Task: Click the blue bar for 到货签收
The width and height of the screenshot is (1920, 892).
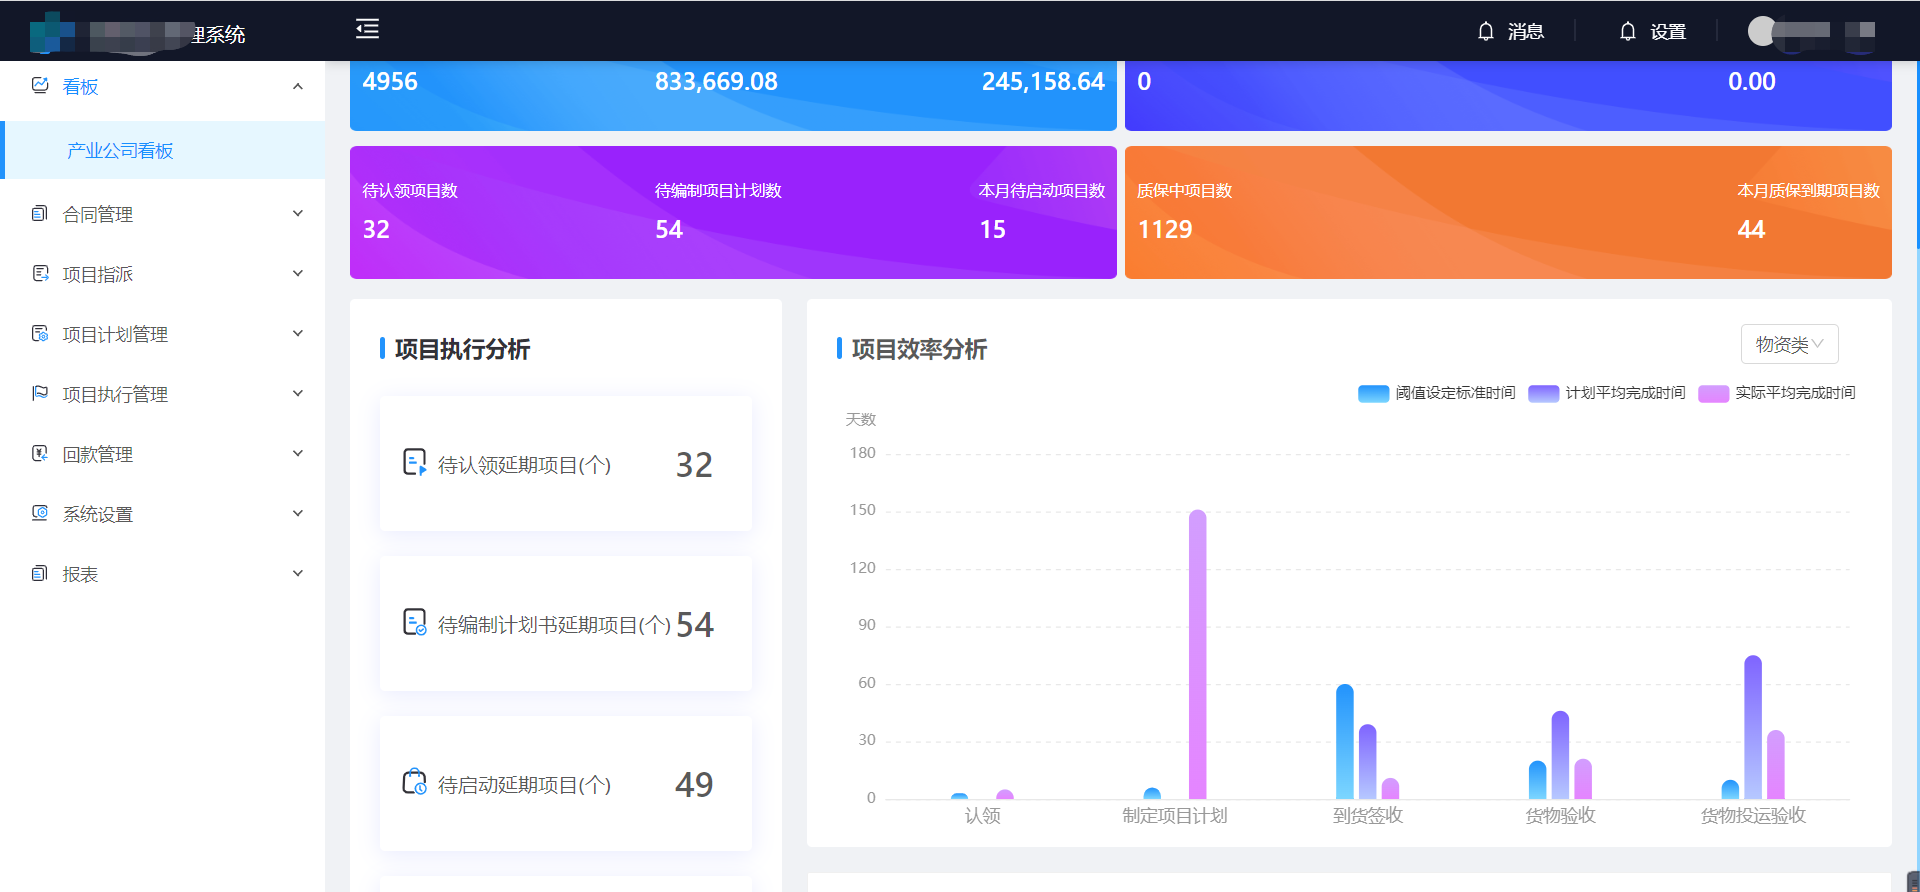Action: [1345, 741]
